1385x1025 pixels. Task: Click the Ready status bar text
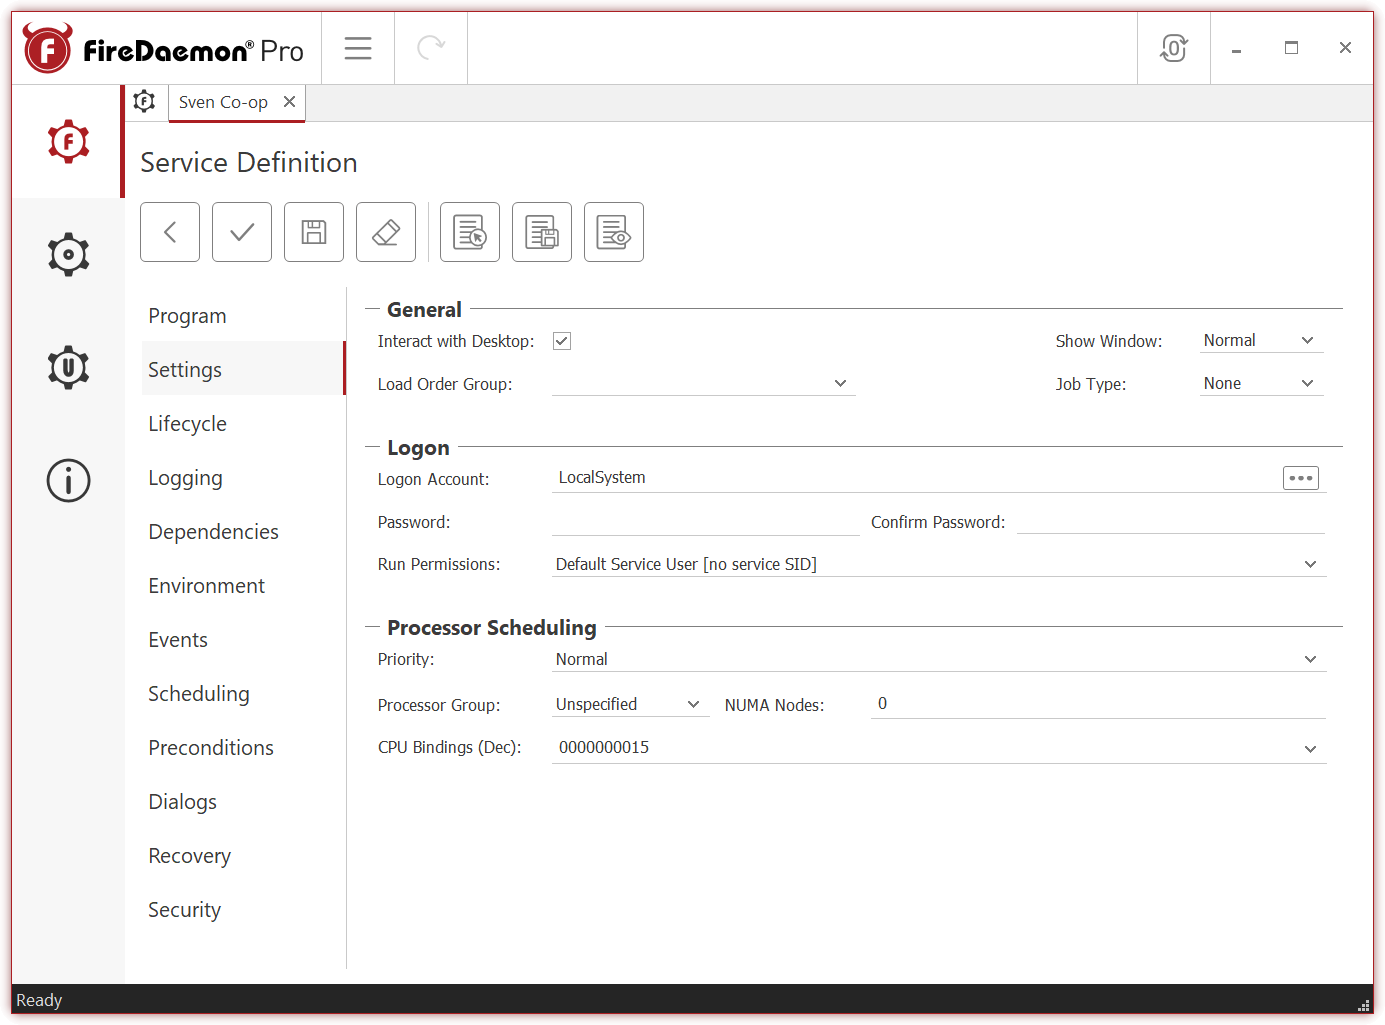39,1000
